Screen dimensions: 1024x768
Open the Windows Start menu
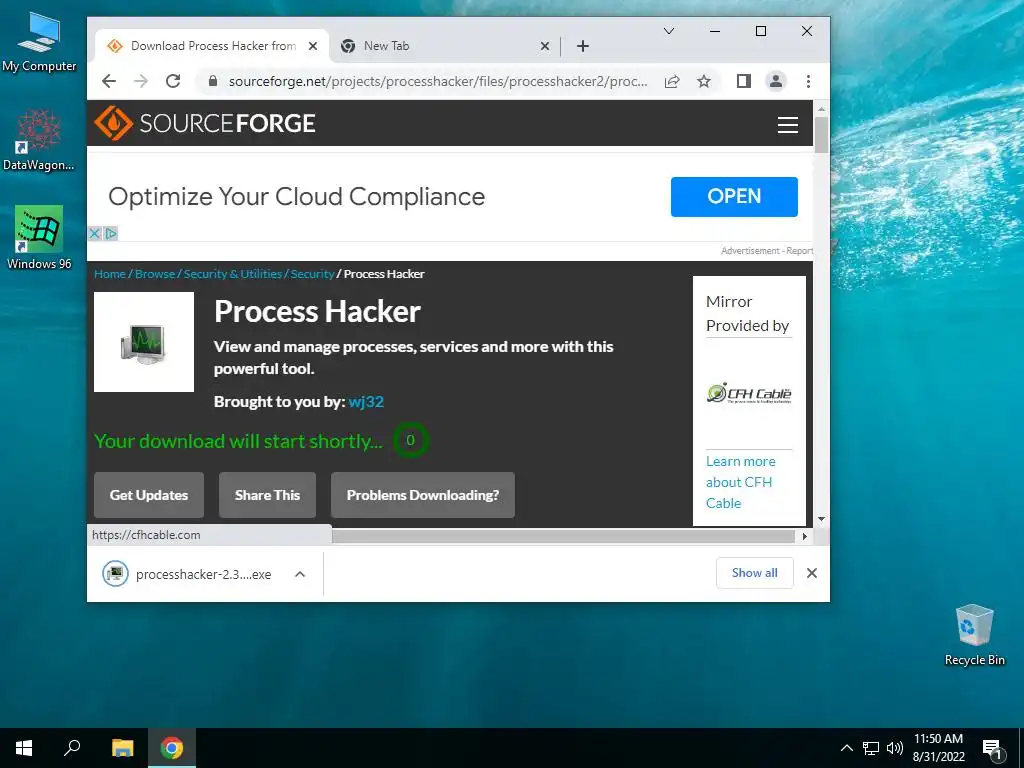pyautogui.click(x=24, y=748)
